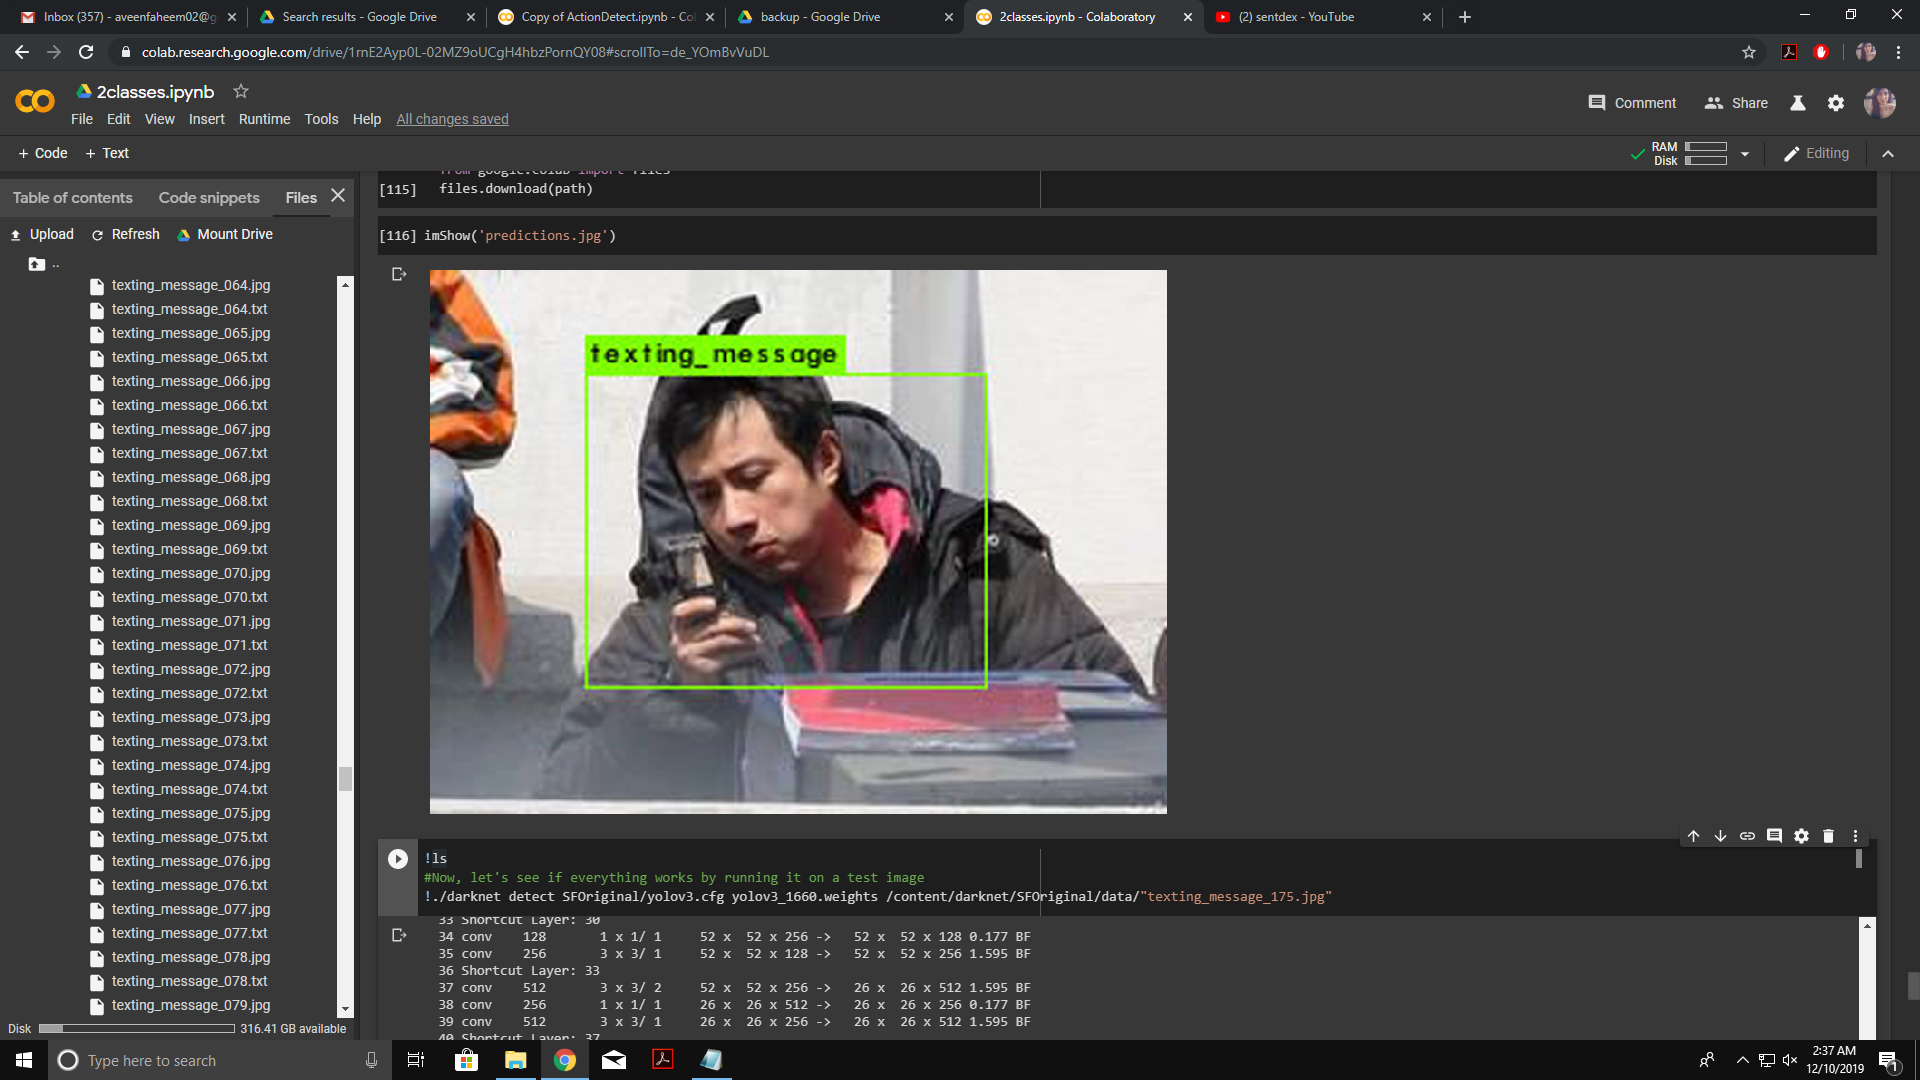Collapse the header with chevron up

[x=1888, y=153]
